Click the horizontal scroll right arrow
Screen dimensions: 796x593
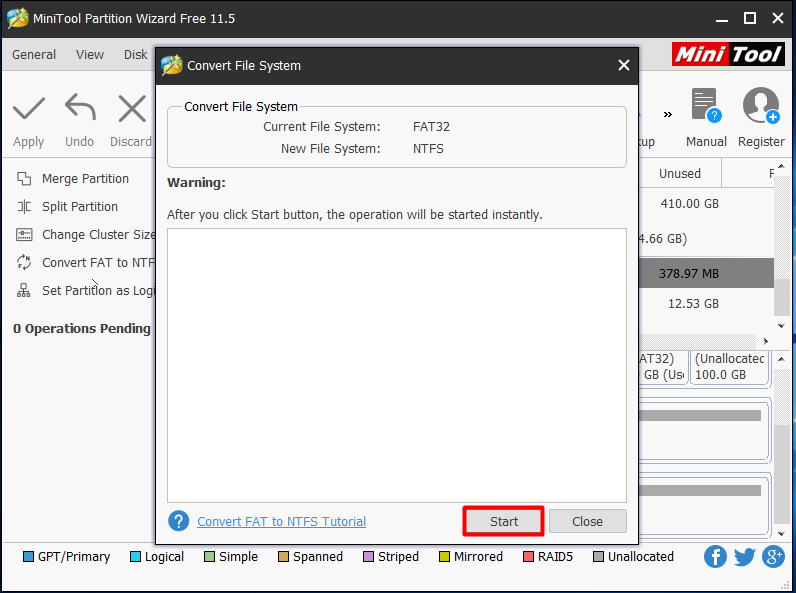click(x=766, y=341)
